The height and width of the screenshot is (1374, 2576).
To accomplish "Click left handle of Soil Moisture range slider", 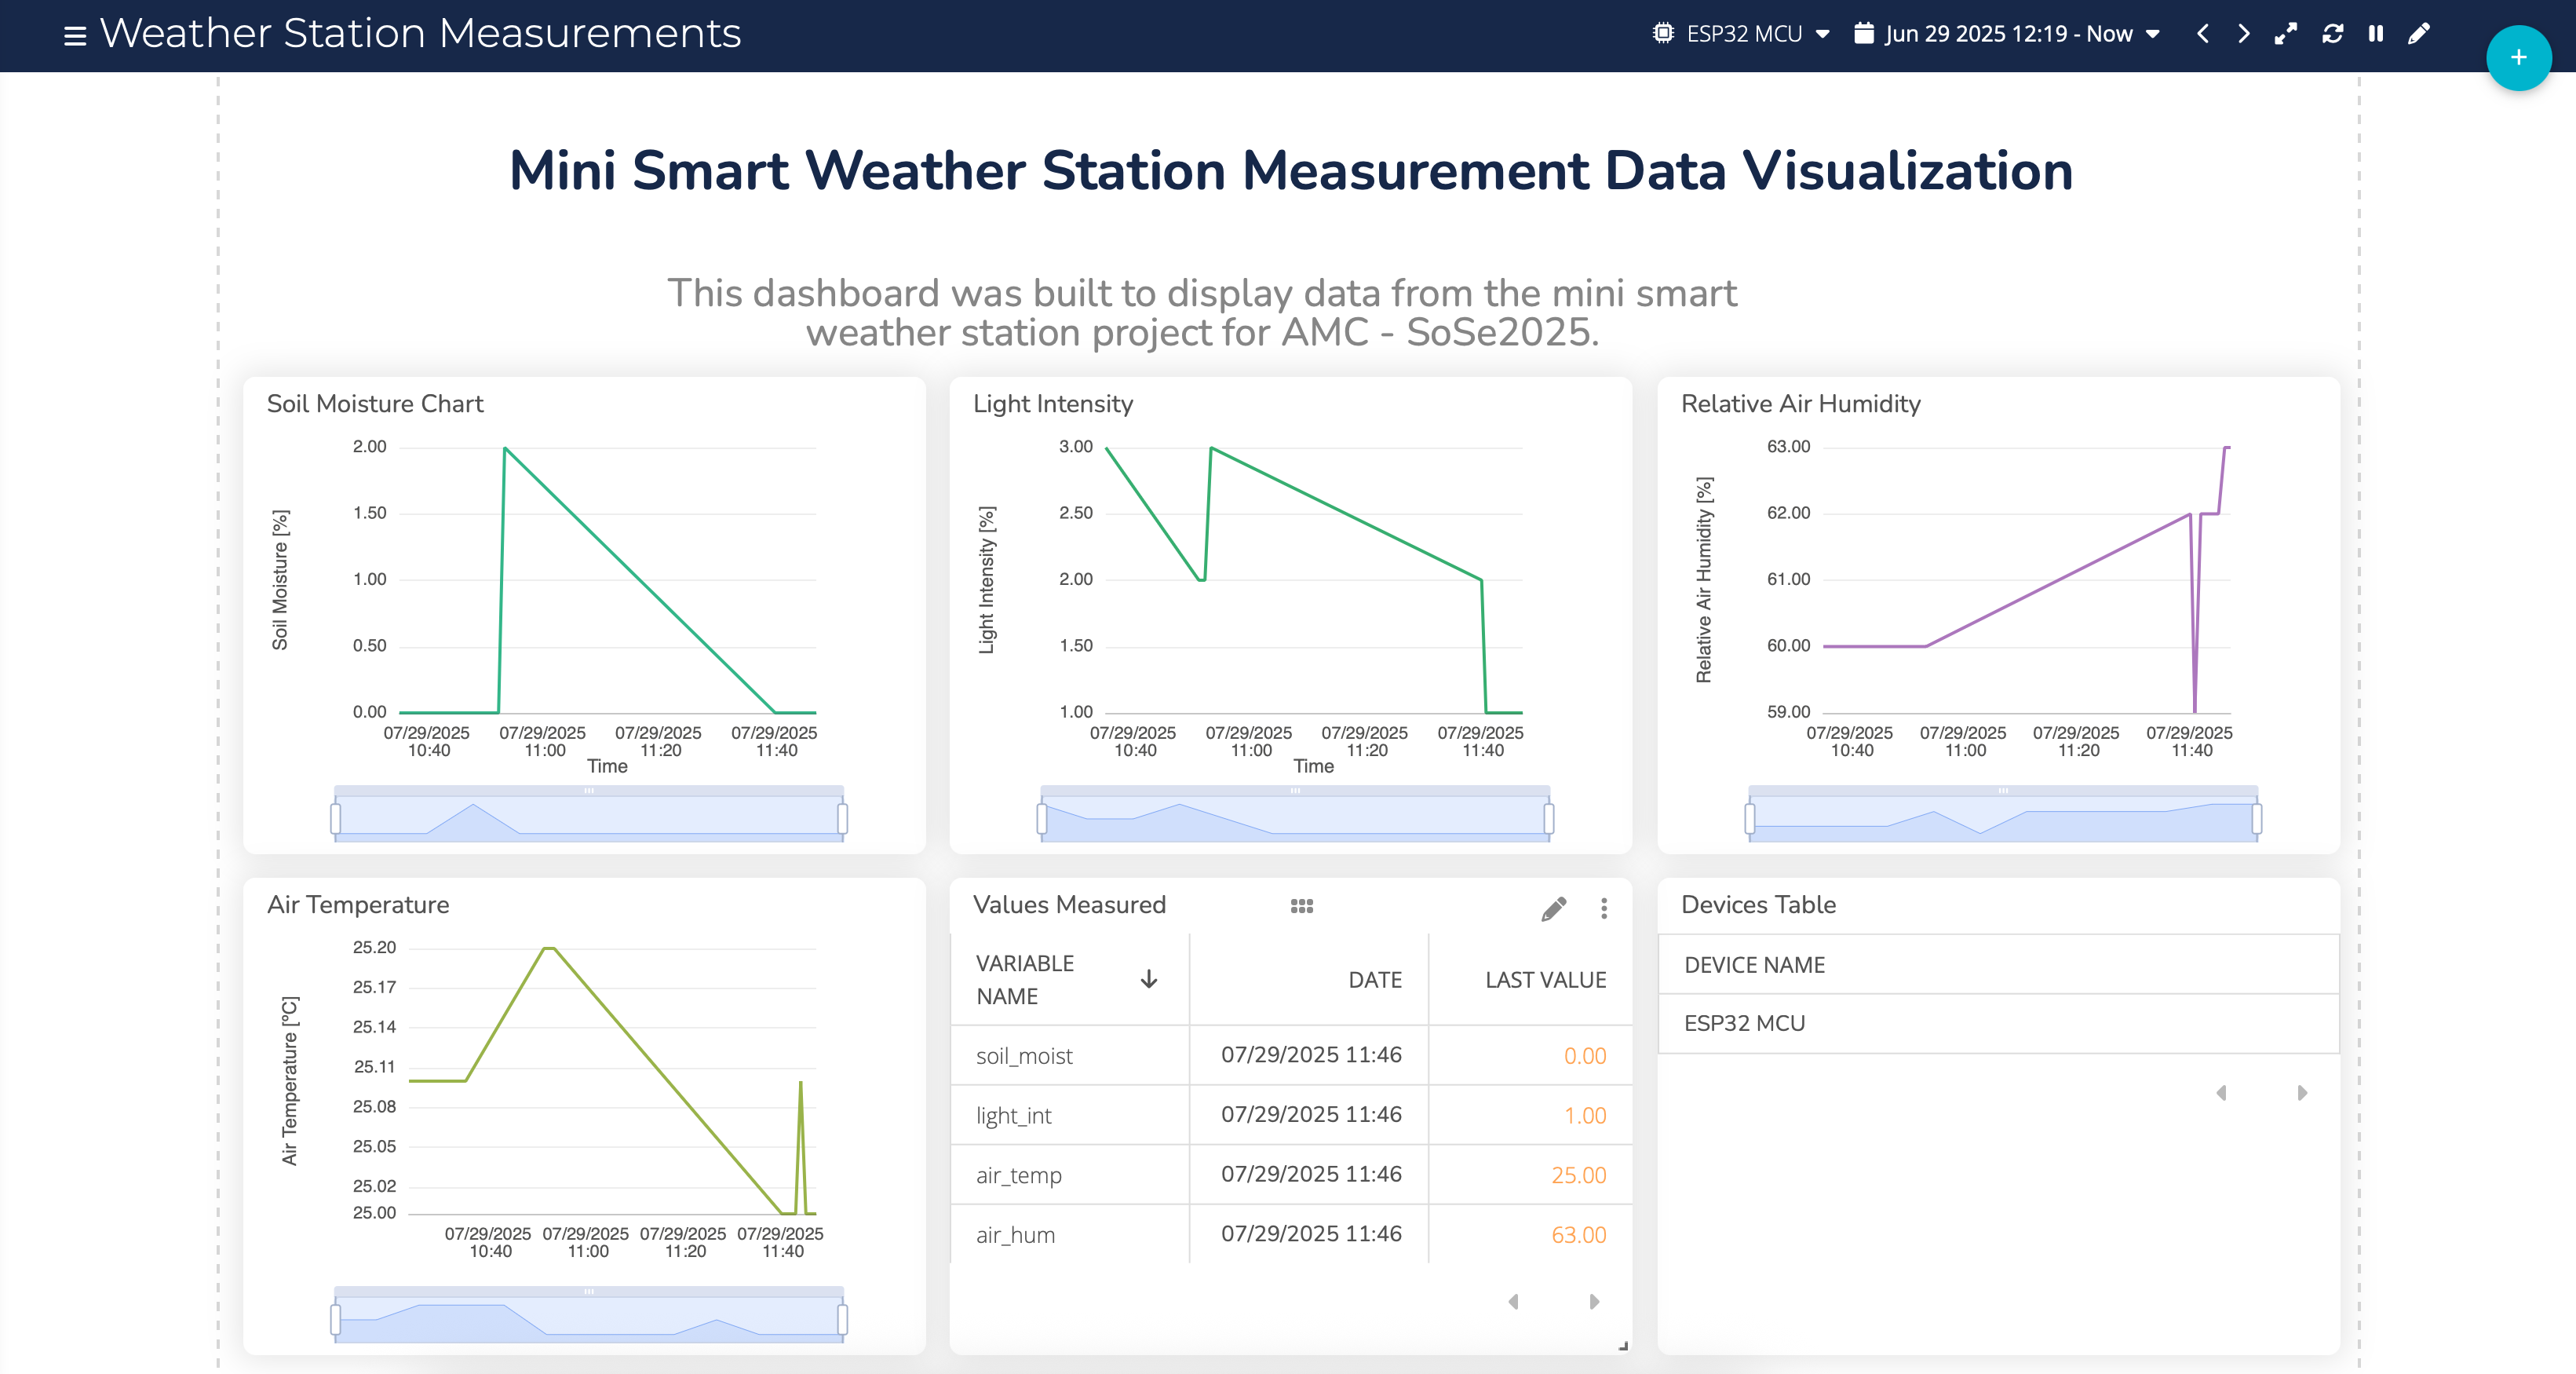I will click(x=336, y=818).
